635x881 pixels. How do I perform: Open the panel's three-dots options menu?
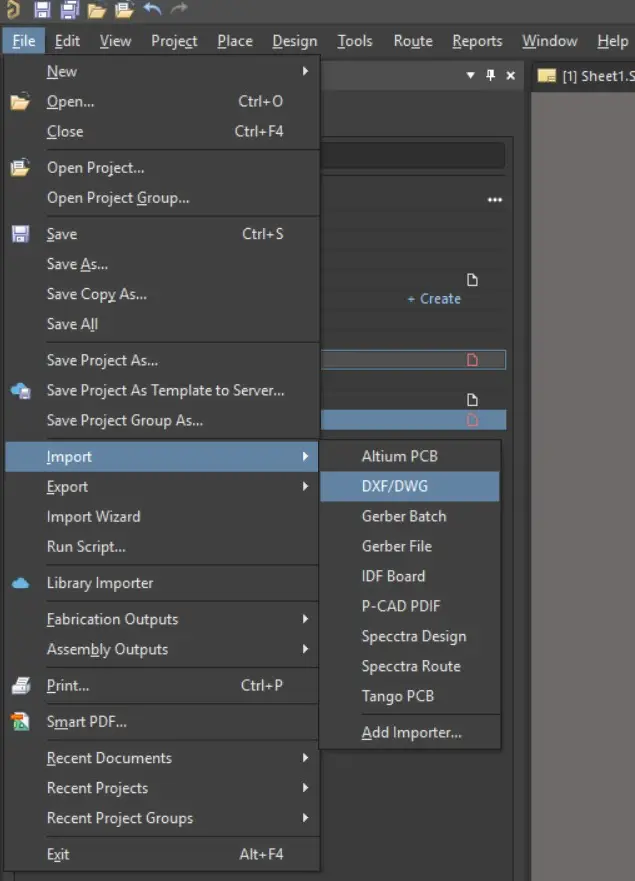pyautogui.click(x=494, y=200)
